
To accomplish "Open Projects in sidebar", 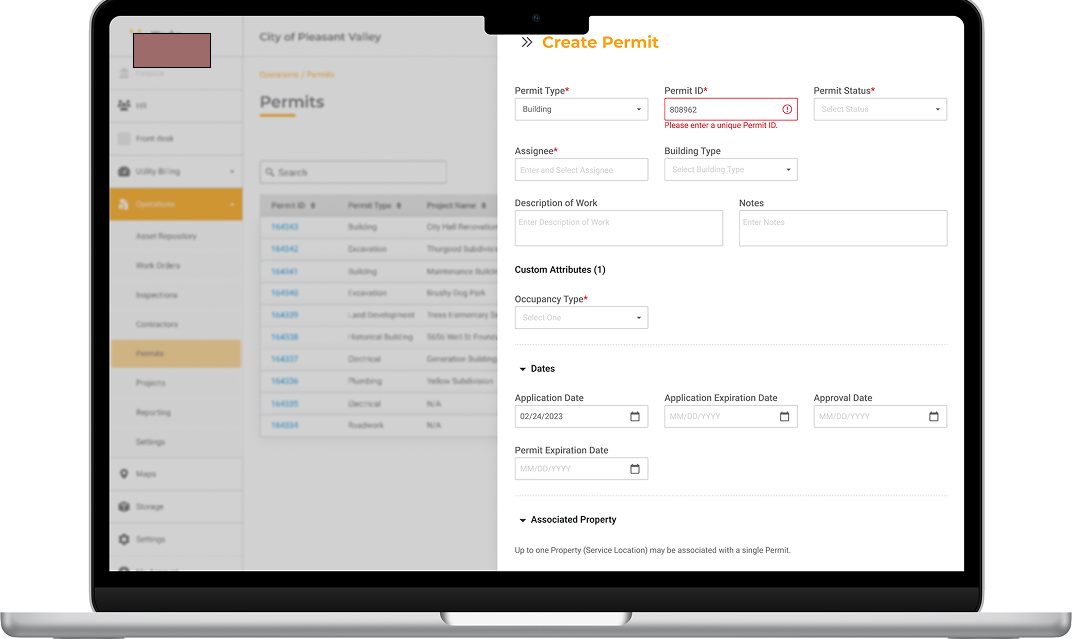I will pyautogui.click(x=150, y=383).
